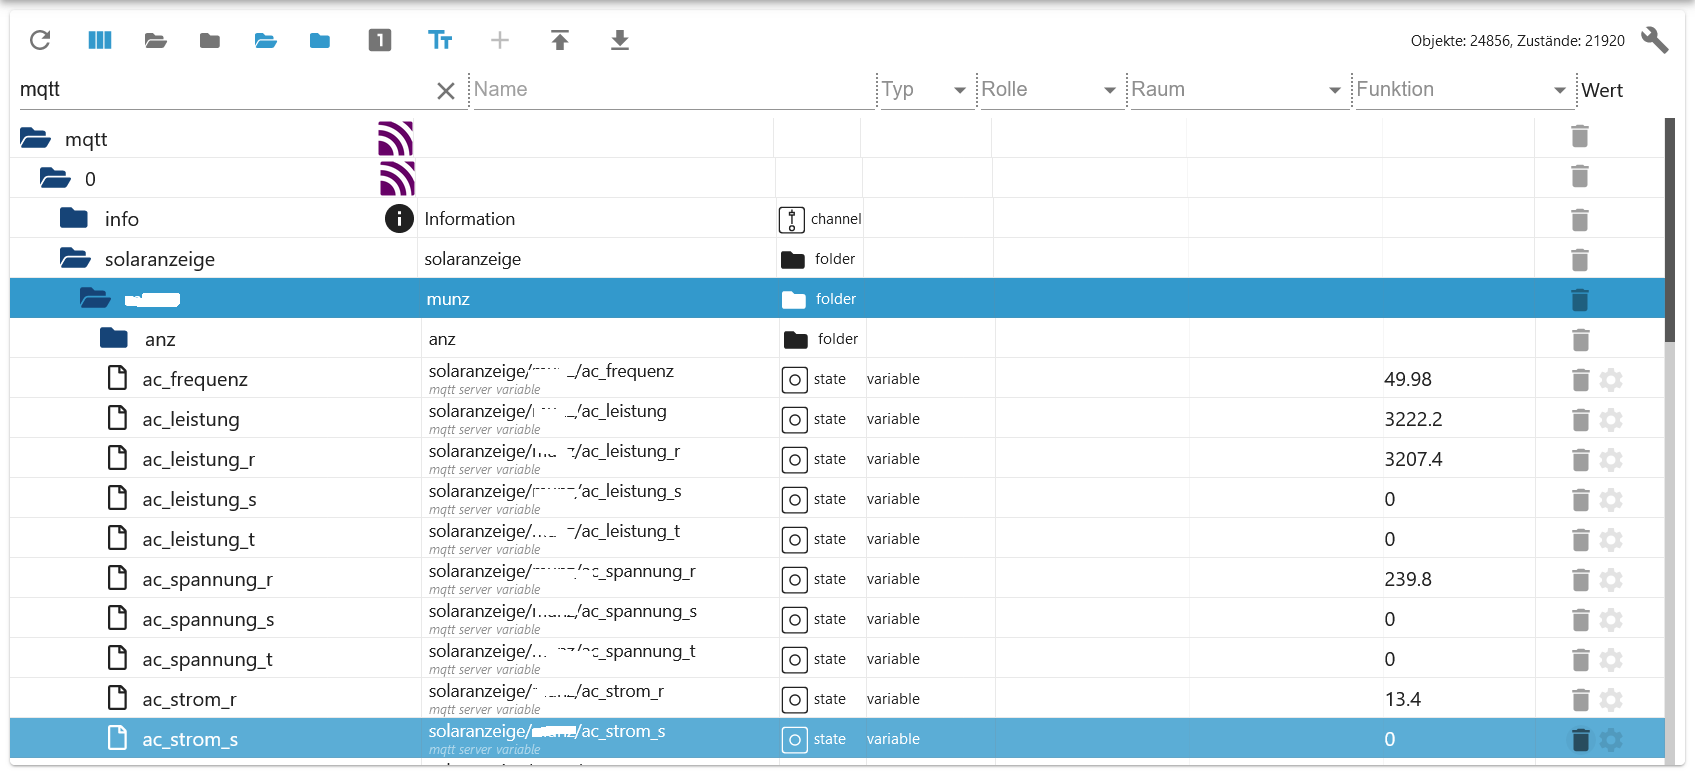Delete the solaranzeige folder row
This screenshot has width=1695, height=775.
(x=1580, y=260)
